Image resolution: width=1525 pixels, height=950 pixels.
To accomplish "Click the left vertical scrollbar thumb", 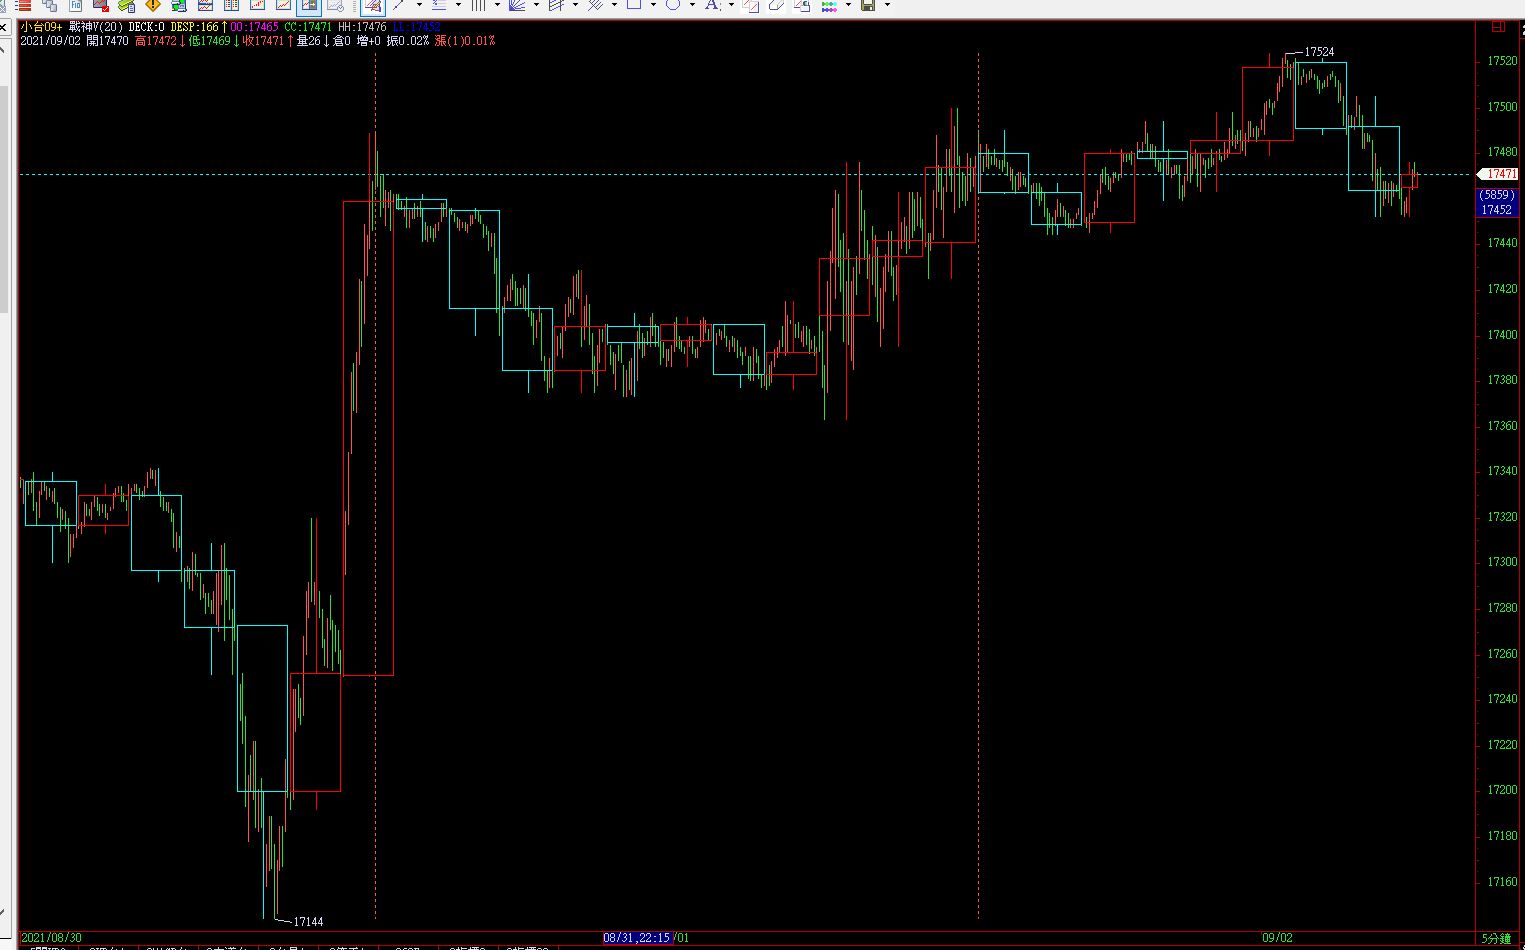I will 4,200.
